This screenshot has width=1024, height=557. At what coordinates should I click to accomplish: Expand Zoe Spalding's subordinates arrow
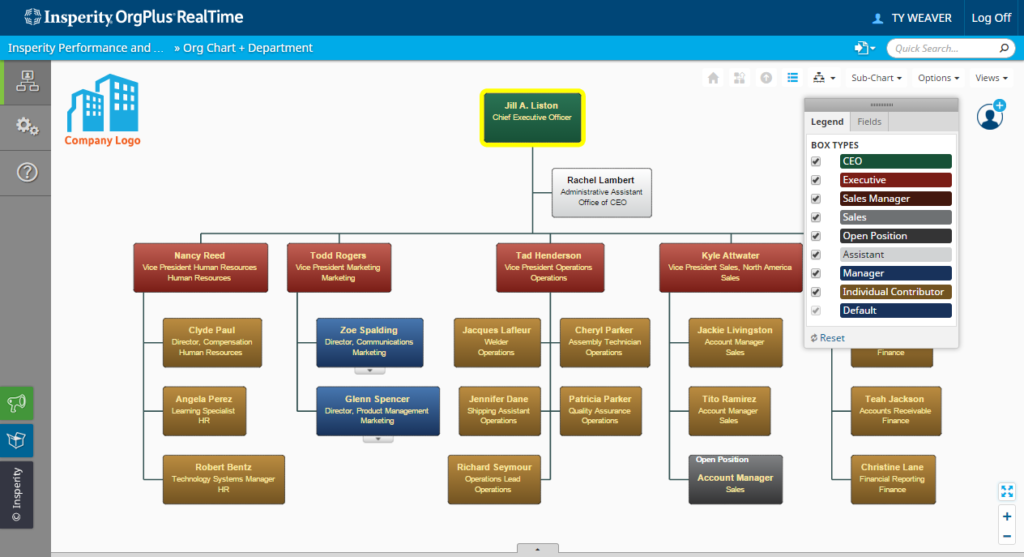pyautogui.click(x=370, y=370)
